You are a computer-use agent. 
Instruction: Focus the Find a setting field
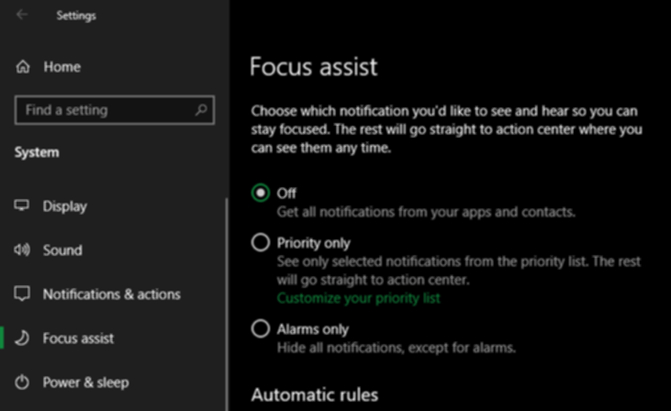coord(115,110)
